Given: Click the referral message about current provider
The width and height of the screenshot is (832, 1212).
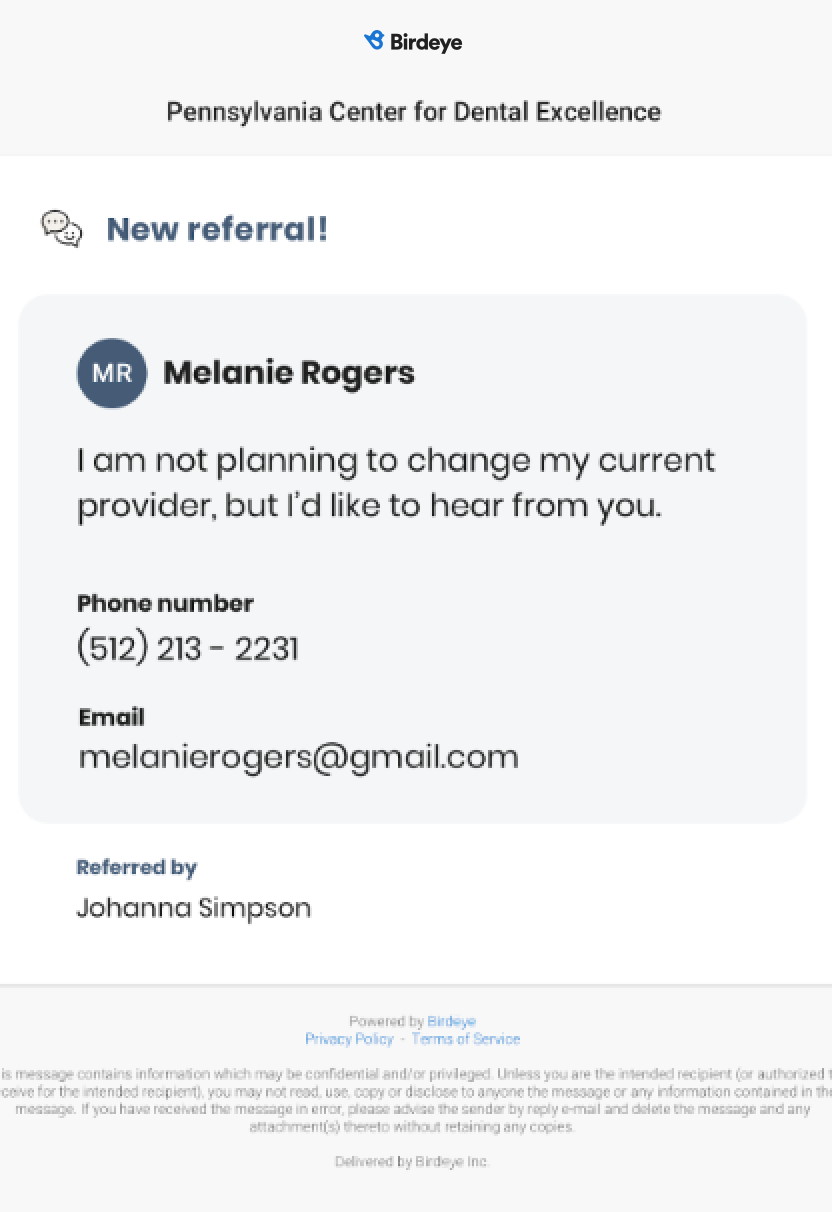Looking at the screenshot, I should [396, 483].
